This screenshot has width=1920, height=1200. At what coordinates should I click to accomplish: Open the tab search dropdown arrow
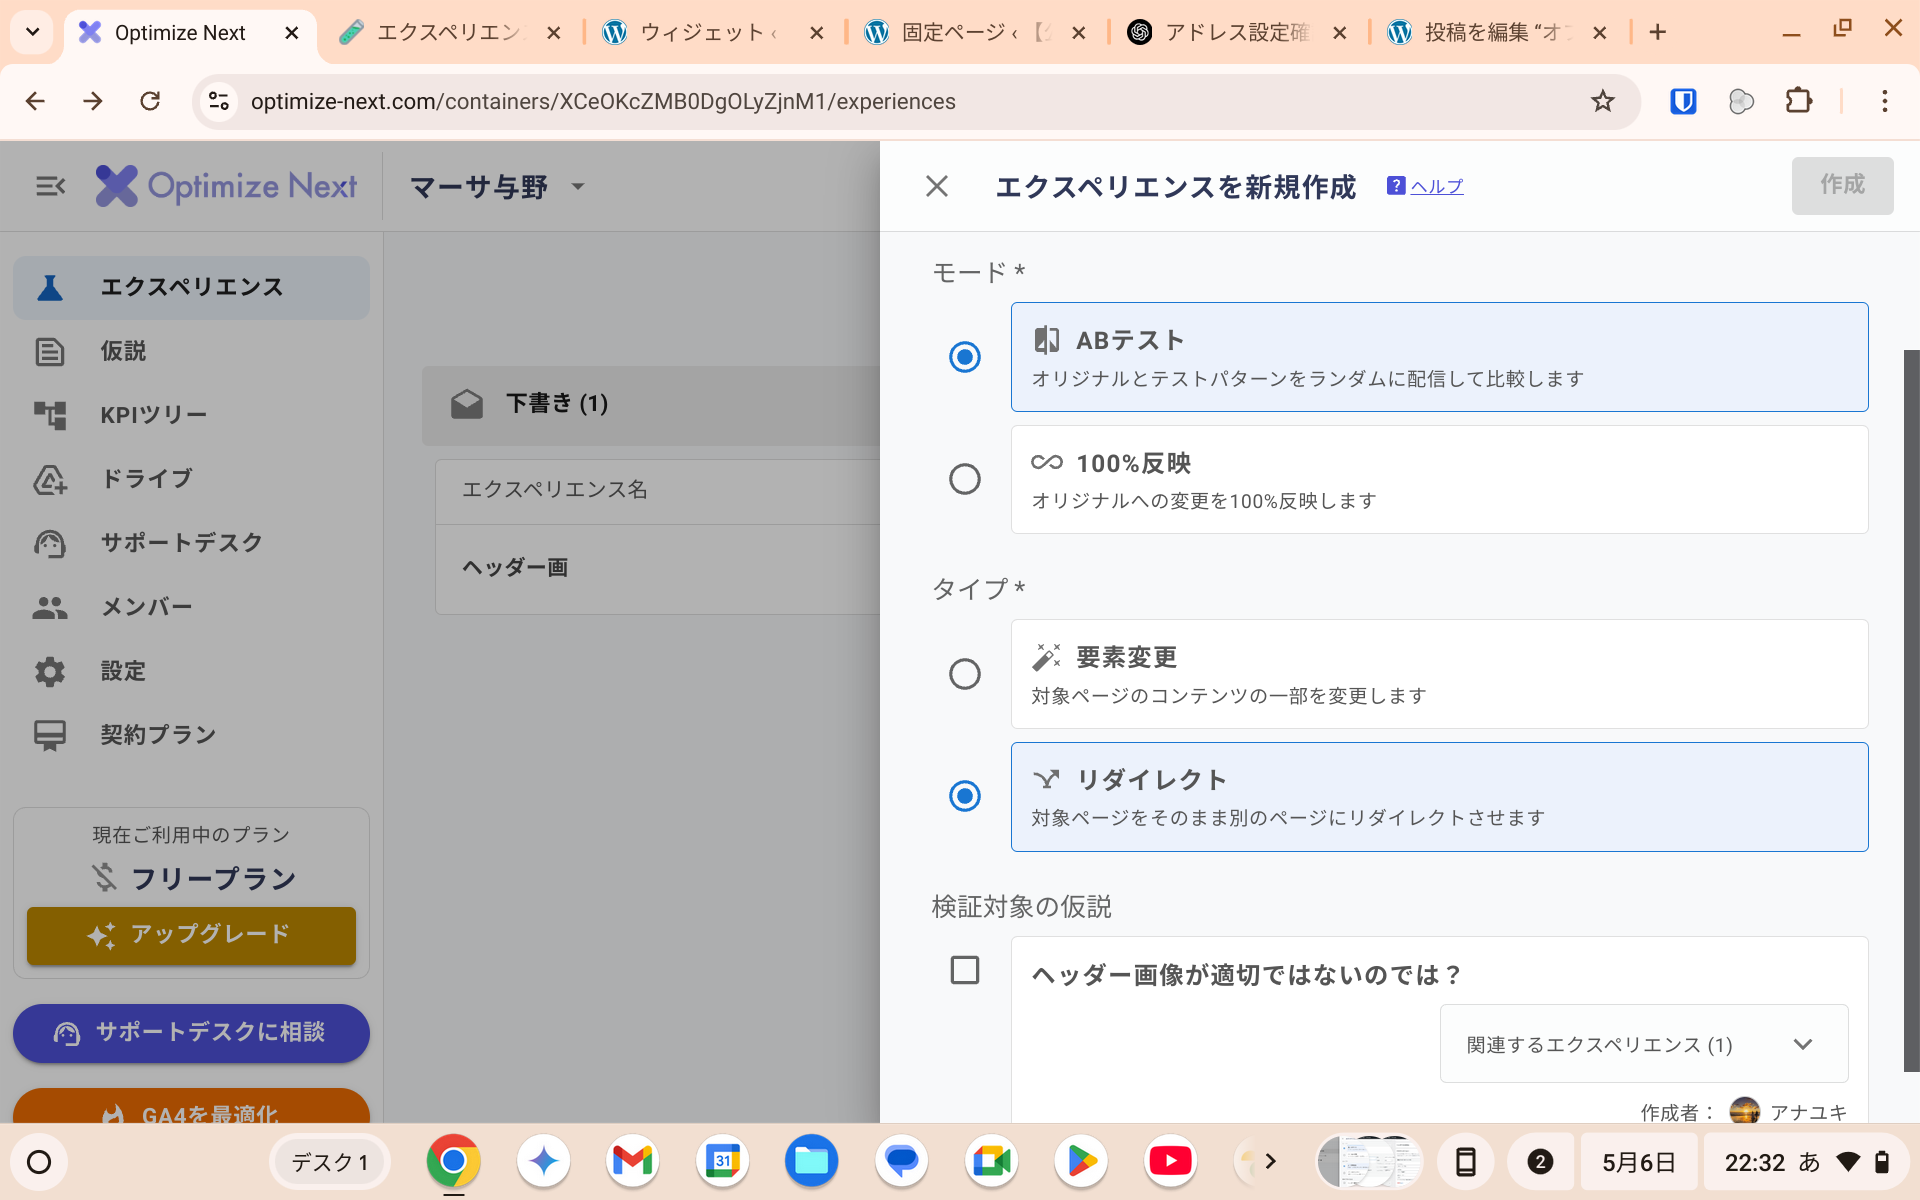[x=32, y=32]
